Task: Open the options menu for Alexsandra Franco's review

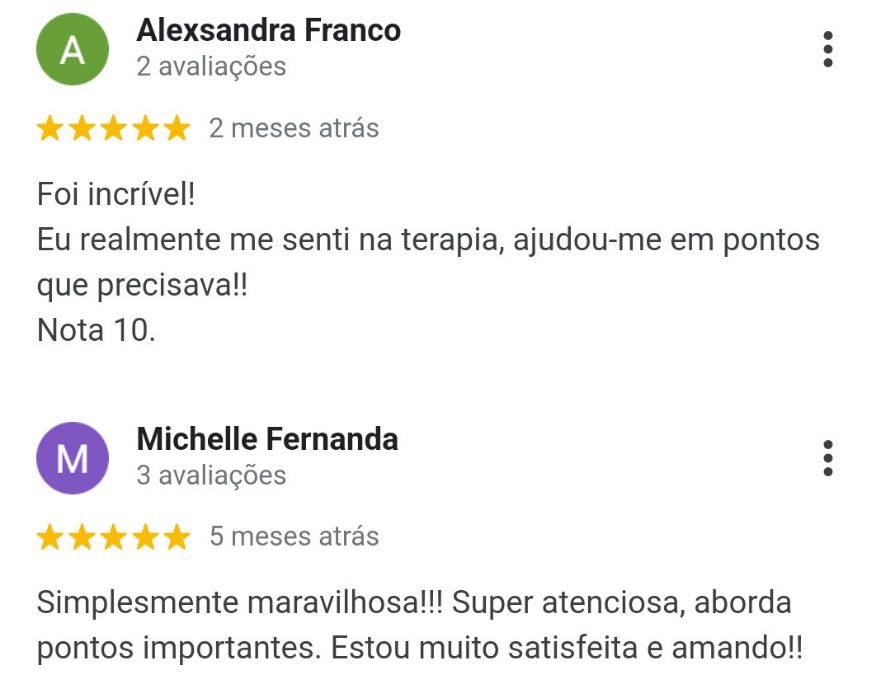Action: coord(828,49)
